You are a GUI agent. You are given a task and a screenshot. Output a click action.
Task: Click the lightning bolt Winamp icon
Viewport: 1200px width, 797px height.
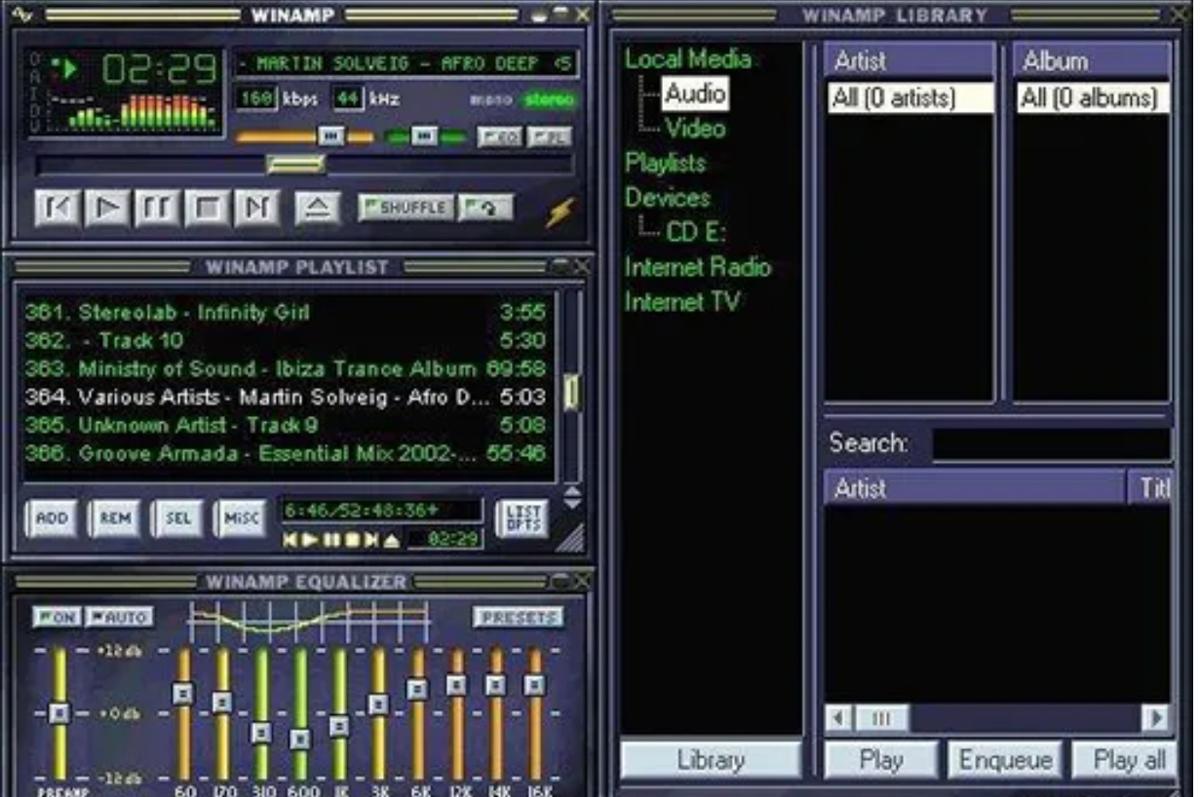[559, 212]
